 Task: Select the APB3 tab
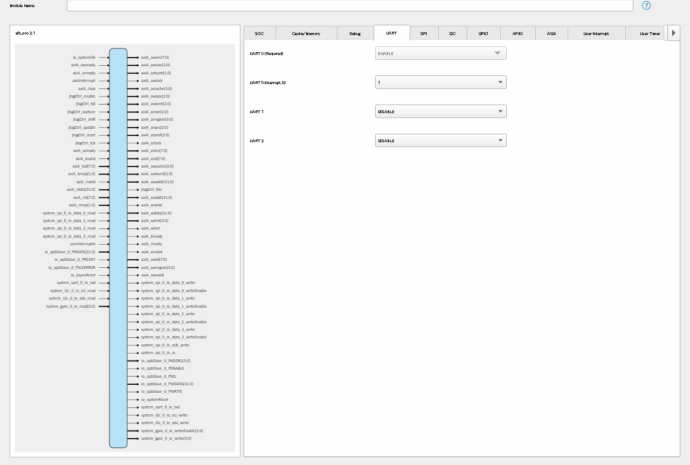point(518,33)
